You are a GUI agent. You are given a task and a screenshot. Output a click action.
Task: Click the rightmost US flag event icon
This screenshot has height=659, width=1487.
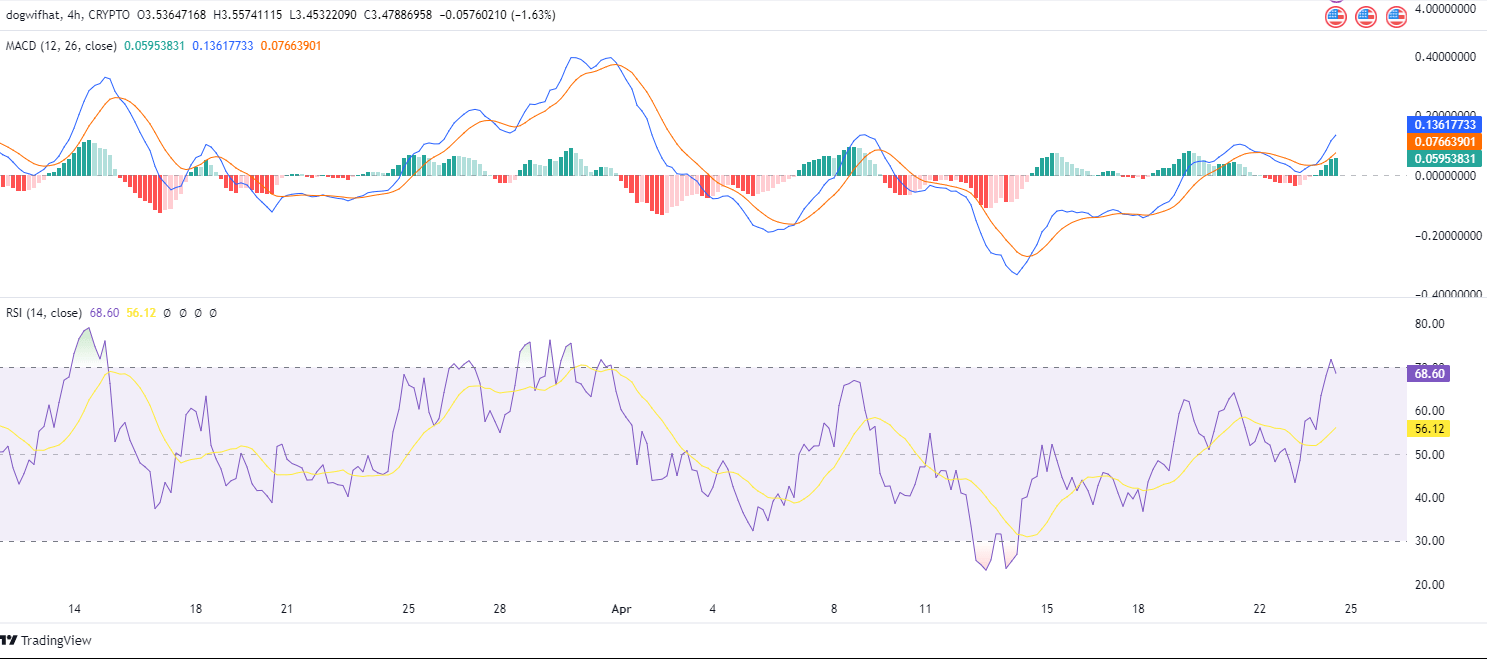coord(1397,16)
